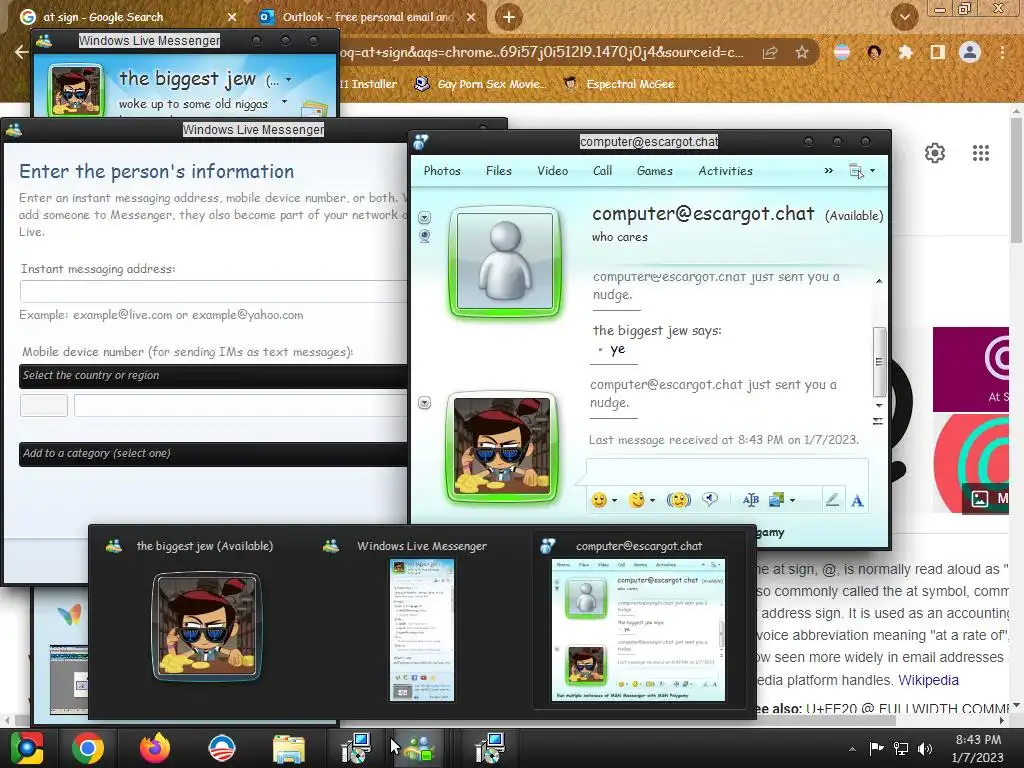Image resolution: width=1024 pixels, height=768 pixels.
Task: Switch to the Outlook browser tab
Action: click(x=367, y=17)
